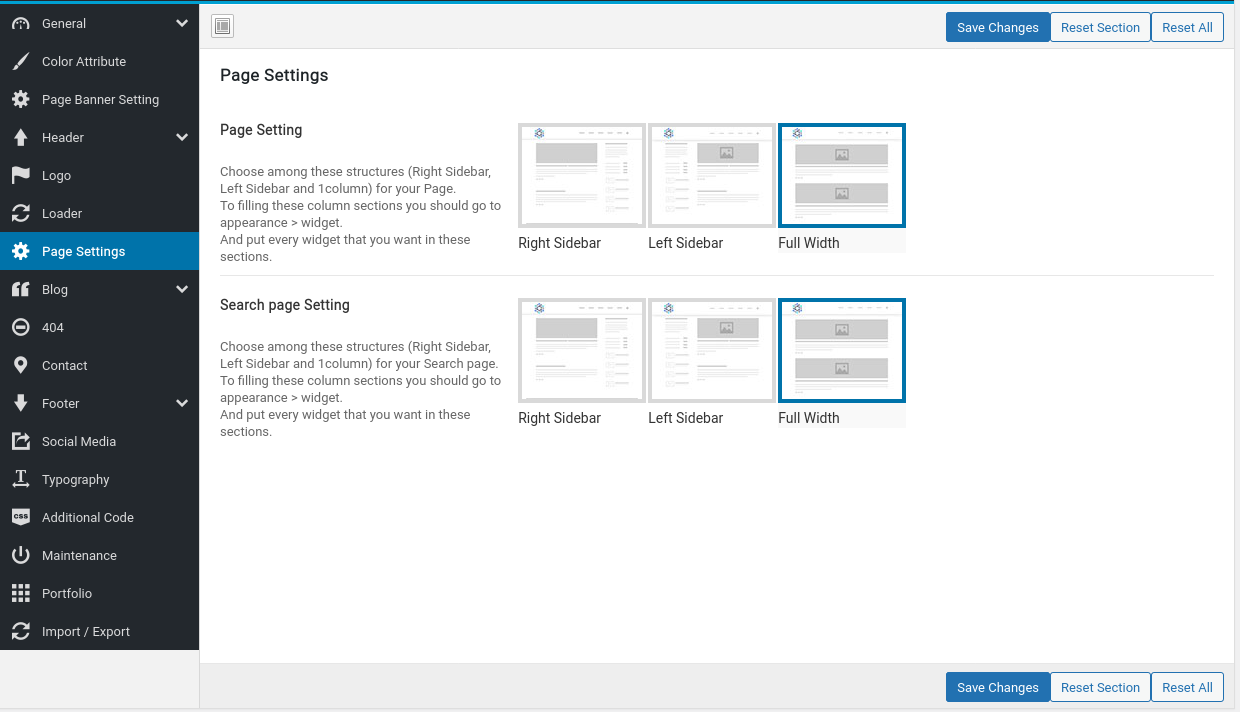Click the Contact map pin icon
Screen dimensions: 1240x712
pos(20,365)
